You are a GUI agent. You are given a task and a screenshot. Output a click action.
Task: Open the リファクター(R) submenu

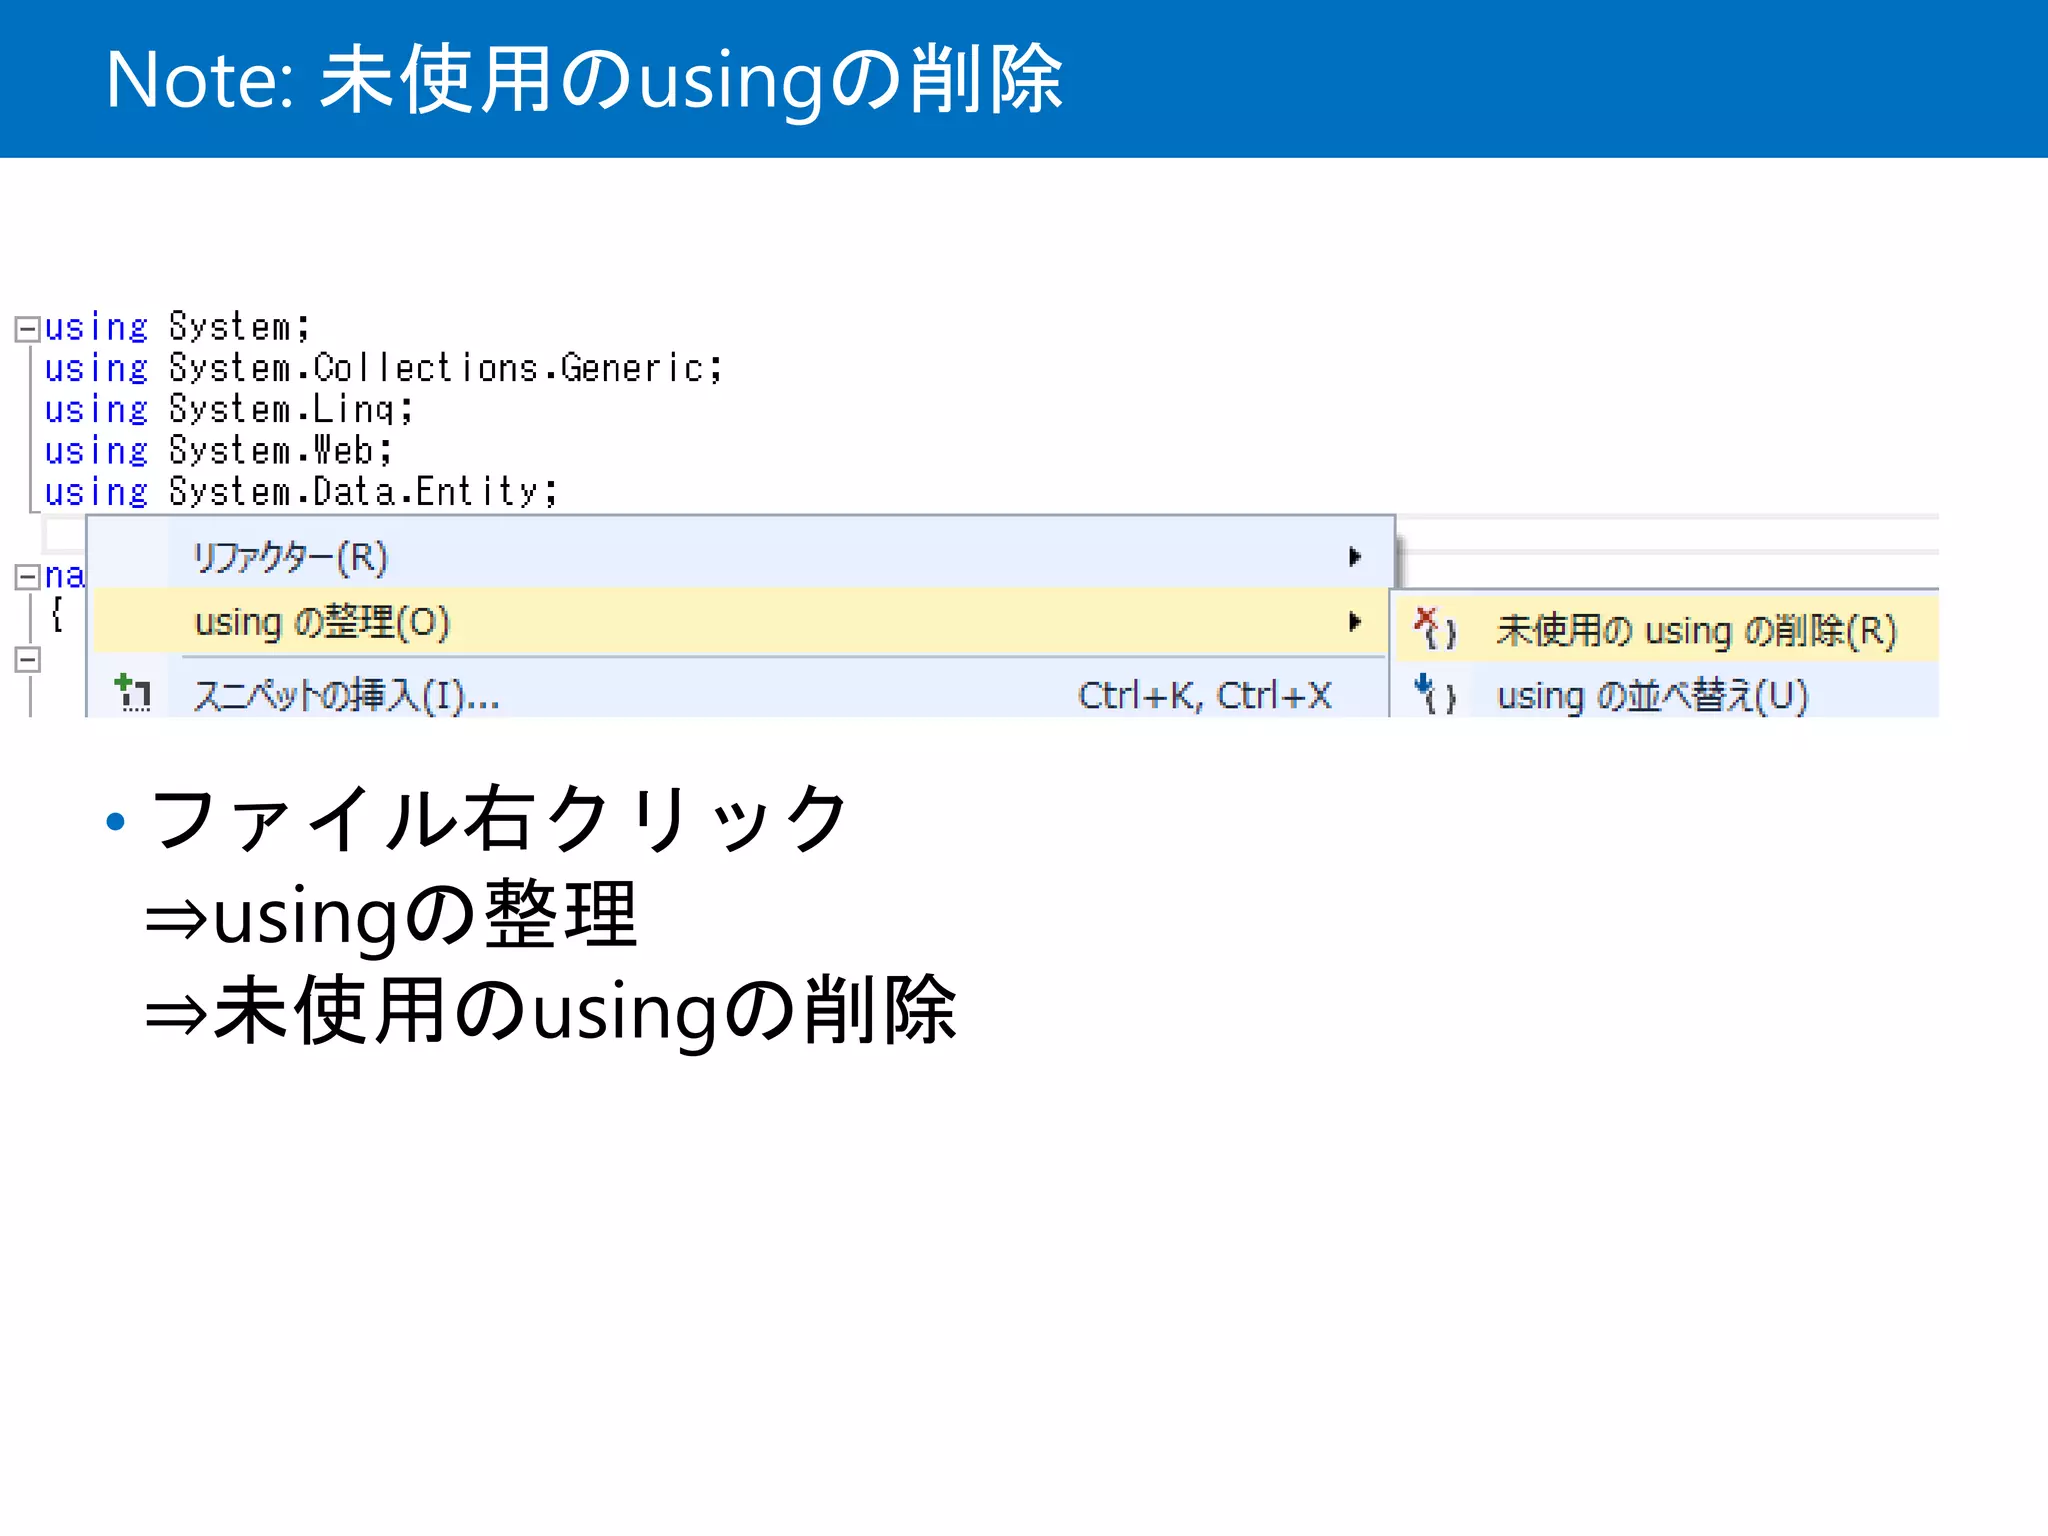(x=740, y=556)
